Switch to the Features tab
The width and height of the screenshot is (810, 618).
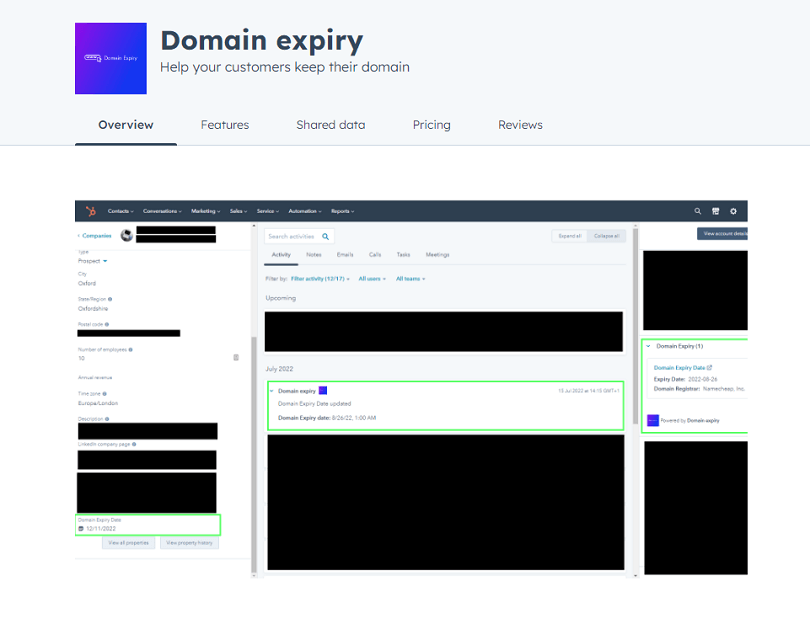[x=225, y=125]
